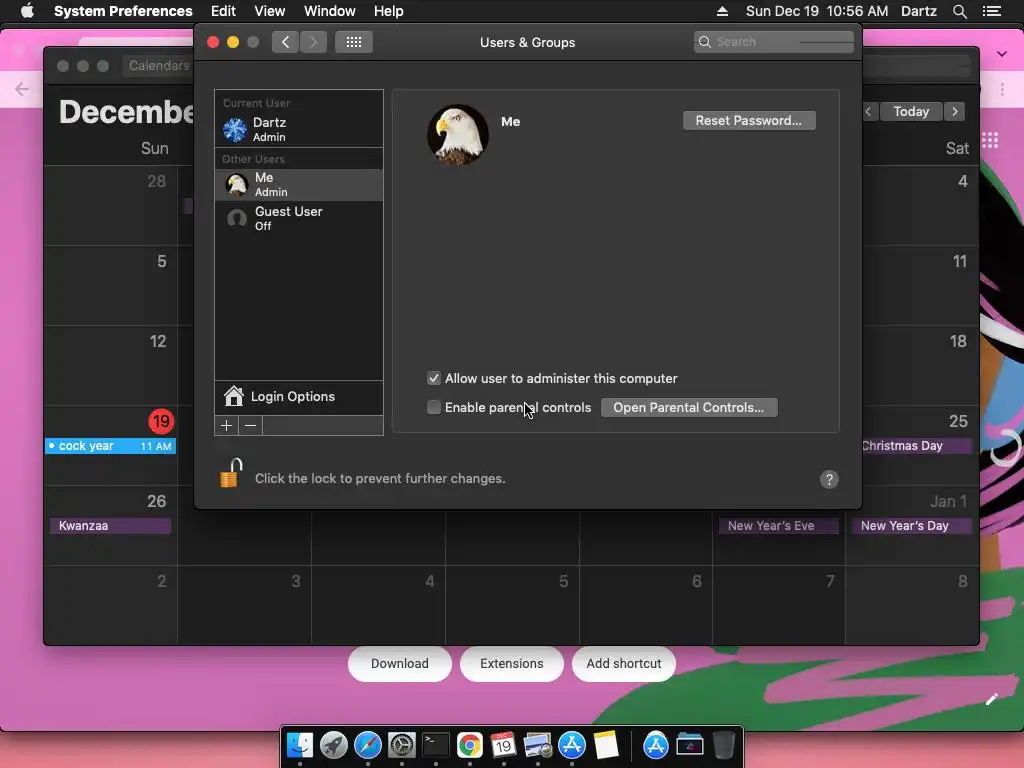The height and width of the screenshot is (768, 1024).
Task: Click today's date 19 in Calendar
Action: tap(161, 421)
